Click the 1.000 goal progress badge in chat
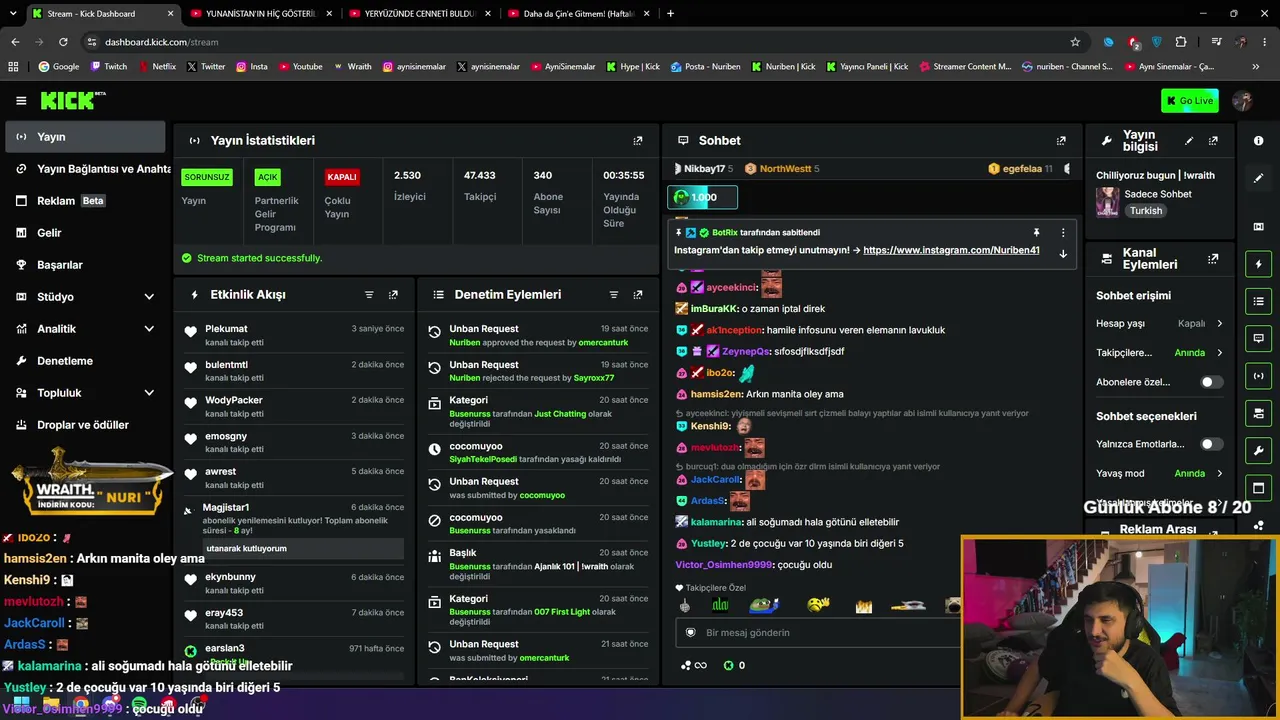The width and height of the screenshot is (1280, 720). point(702,197)
